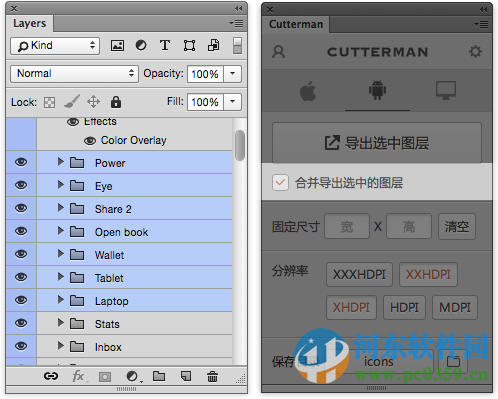Select the Layers panel tab
Viewport: 498px width, 399px height.
[x=30, y=24]
